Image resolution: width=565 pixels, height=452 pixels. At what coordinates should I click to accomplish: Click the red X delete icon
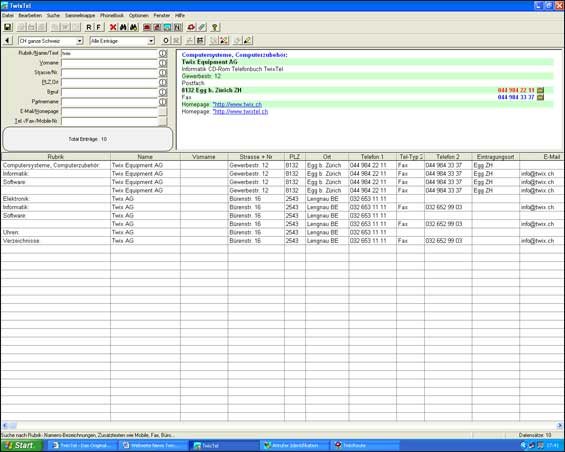(x=113, y=27)
